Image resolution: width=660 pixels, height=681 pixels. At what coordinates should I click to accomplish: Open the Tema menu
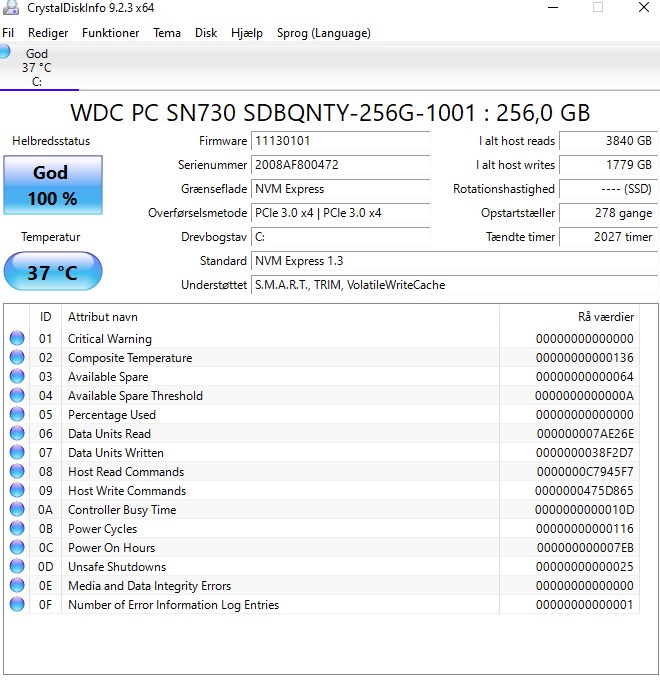pyautogui.click(x=167, y=33)
